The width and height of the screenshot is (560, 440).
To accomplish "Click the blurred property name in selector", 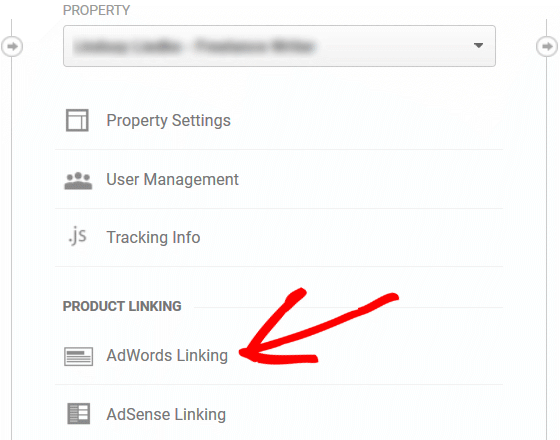I will 195,46.
